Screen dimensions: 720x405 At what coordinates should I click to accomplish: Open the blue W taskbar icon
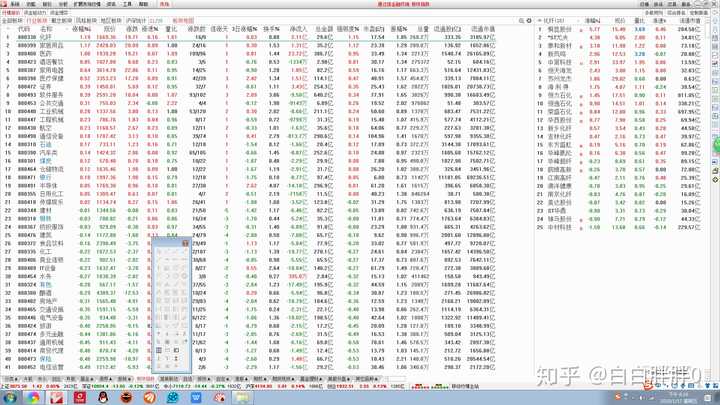point(196,397)
